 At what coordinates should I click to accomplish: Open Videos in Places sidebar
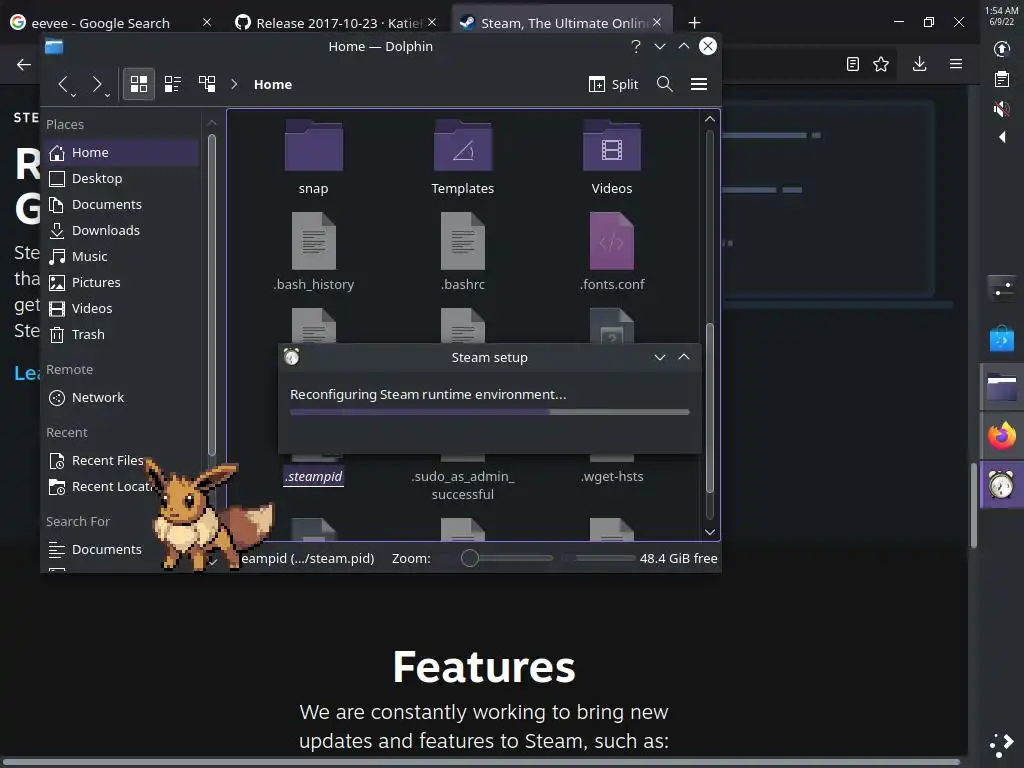click(122, 308)
